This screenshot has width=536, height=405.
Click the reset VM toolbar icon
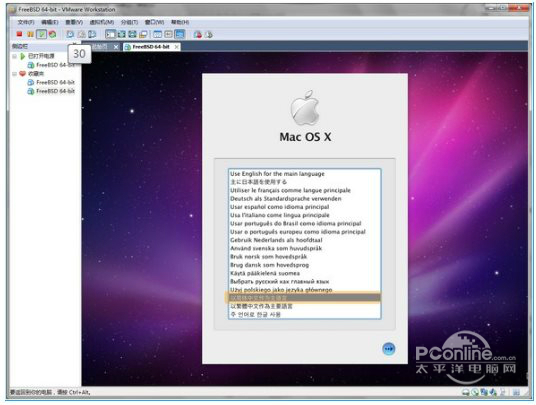[x=52, y=34]
